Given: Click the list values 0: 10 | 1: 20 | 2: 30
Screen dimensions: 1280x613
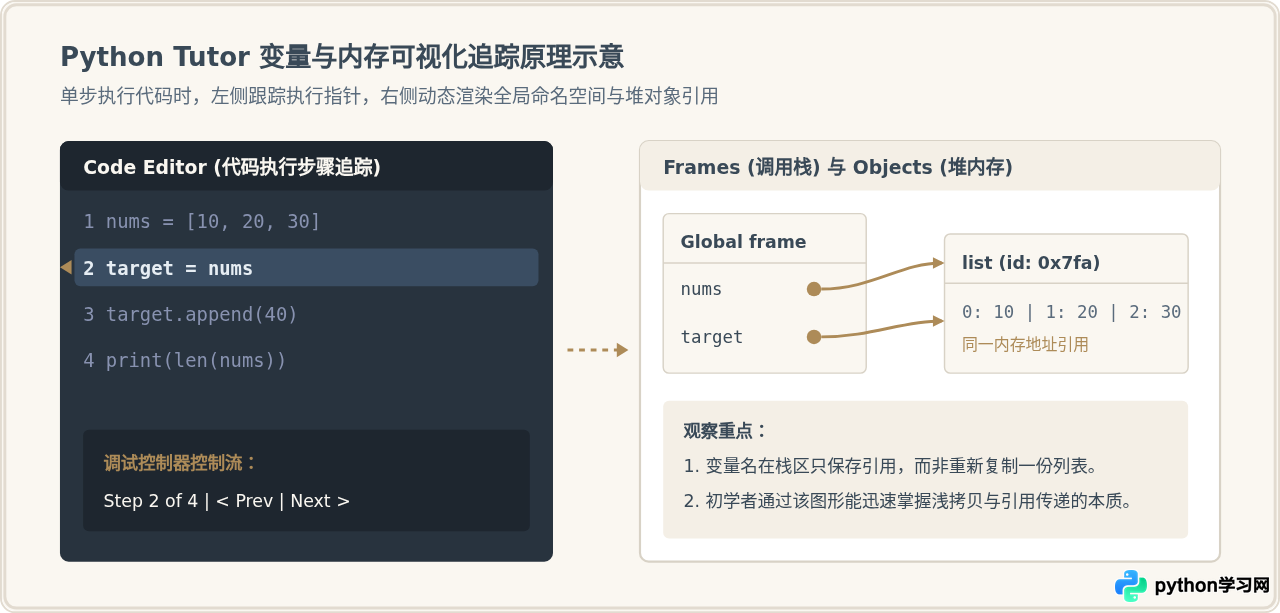Looking at the screenshot, I should click(x=1071, y=312).
